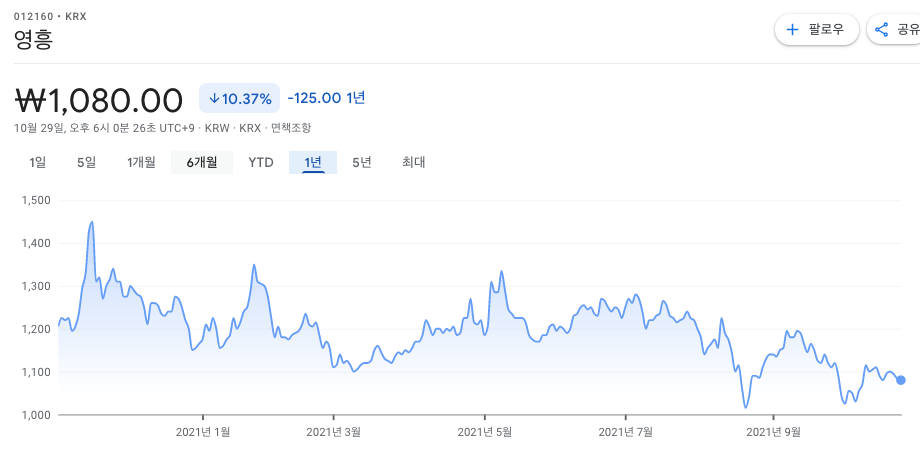Click the plus icon in the 팔로우 button
Image resolution: width=920 pixels, height=454 pixels.
(792, 30)
